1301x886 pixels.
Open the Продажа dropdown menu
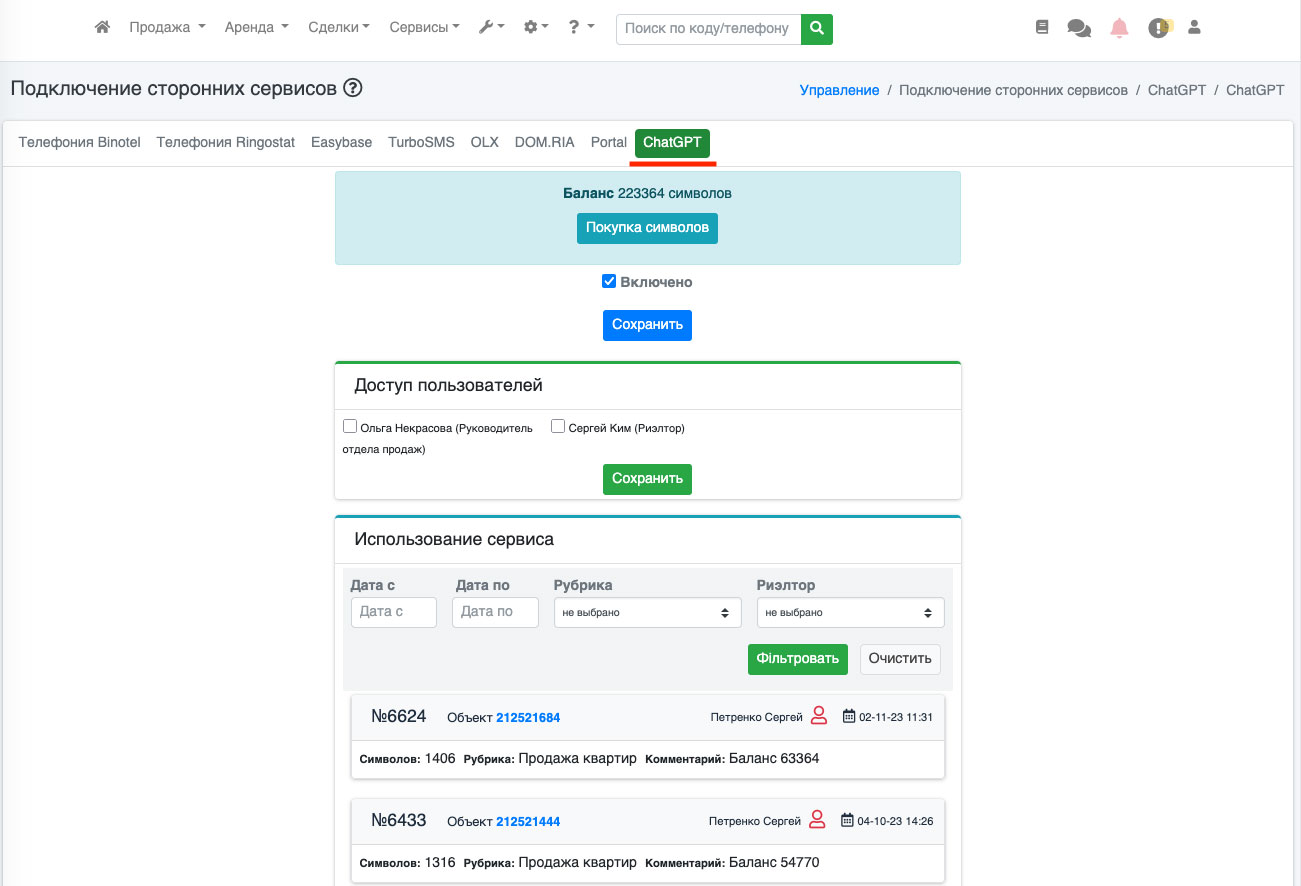(x=167, y=28)
